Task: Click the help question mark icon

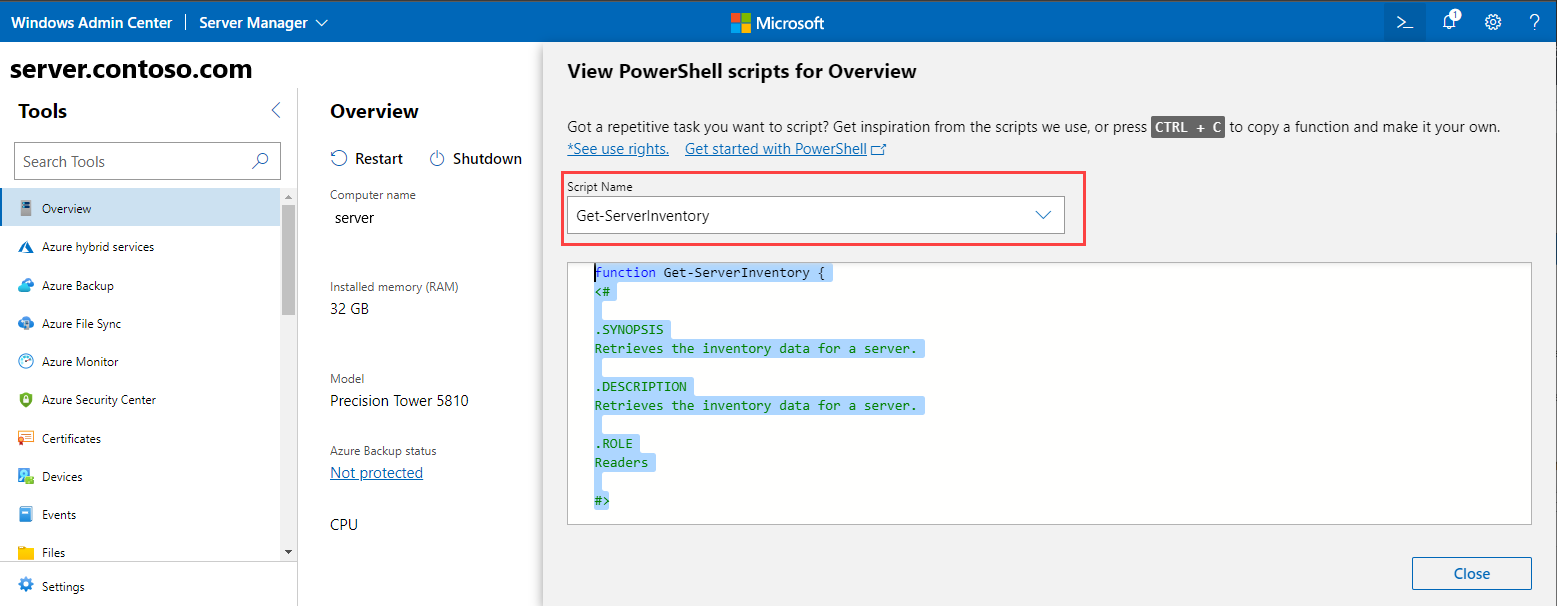Action: 1533,21
